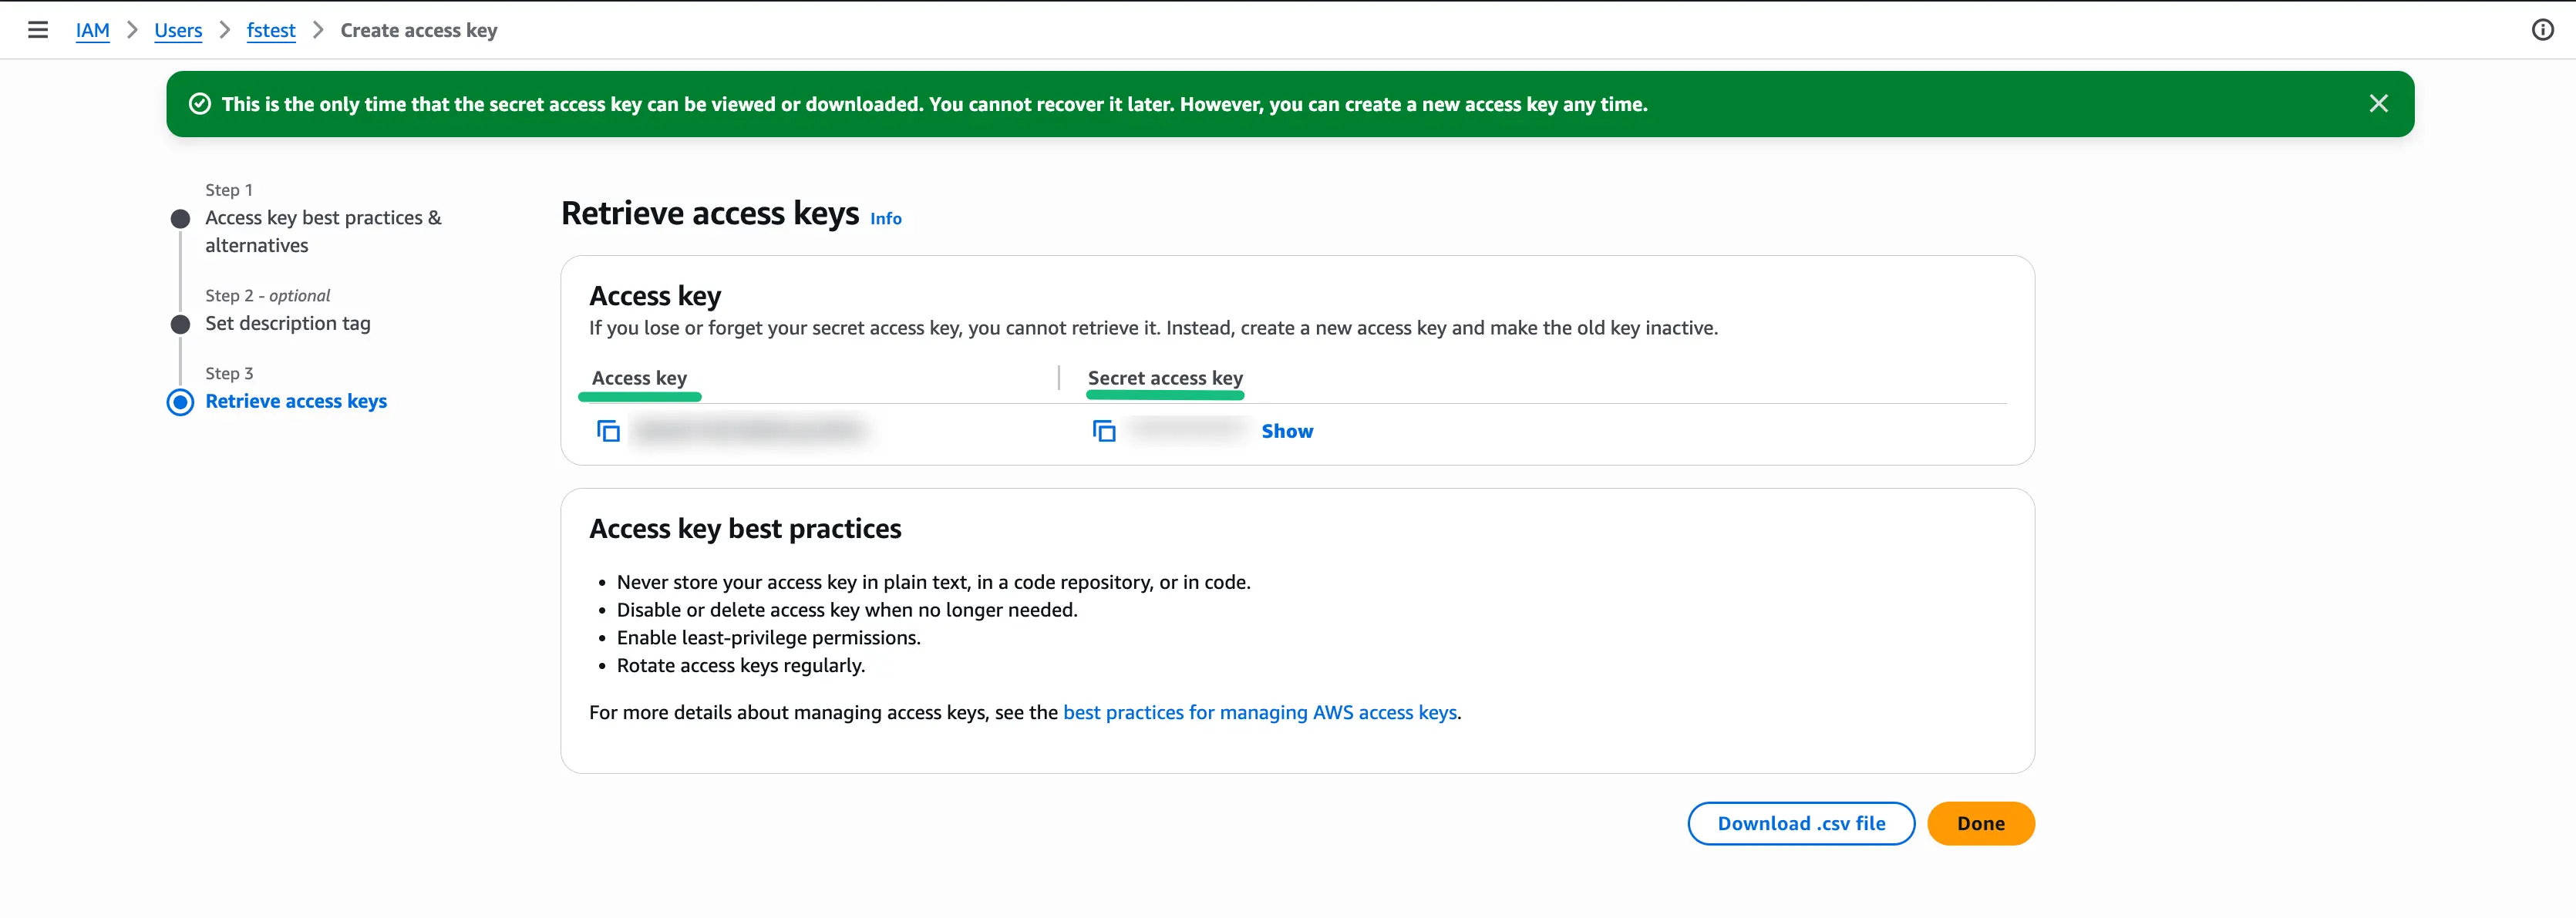Copy the access key to clipboard
This screenshot has height=918, width=2576.
tap(609, 430)
